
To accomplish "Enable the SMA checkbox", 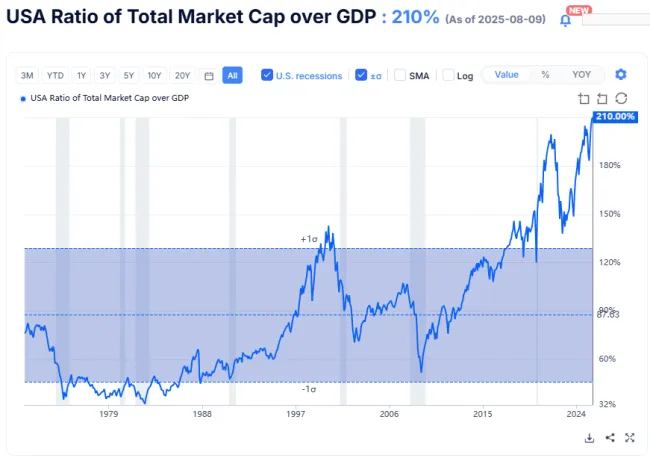I will [x=400, y=75].
